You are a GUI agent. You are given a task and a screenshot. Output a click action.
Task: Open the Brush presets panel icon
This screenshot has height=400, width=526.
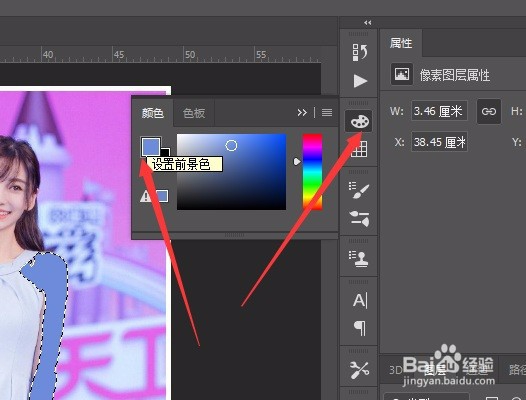point(359,218)
